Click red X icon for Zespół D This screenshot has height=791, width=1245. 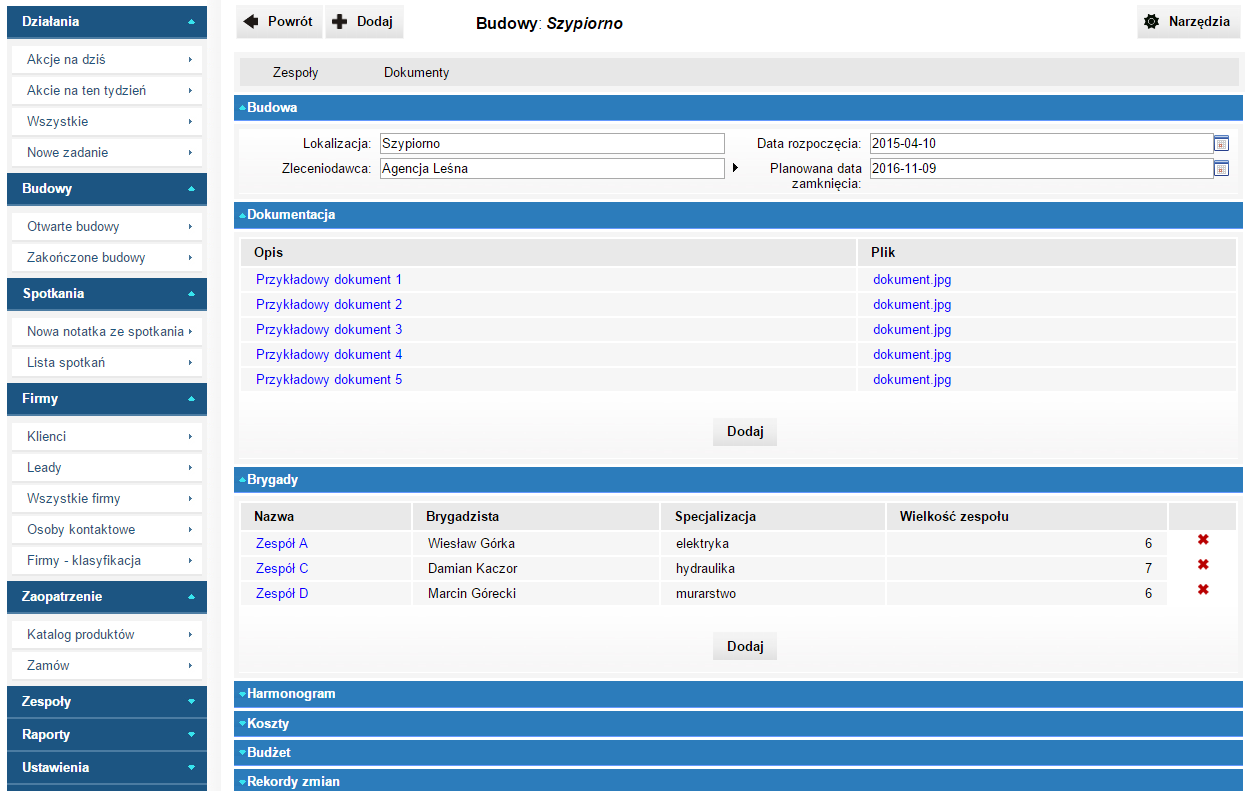pos(1203,590)
